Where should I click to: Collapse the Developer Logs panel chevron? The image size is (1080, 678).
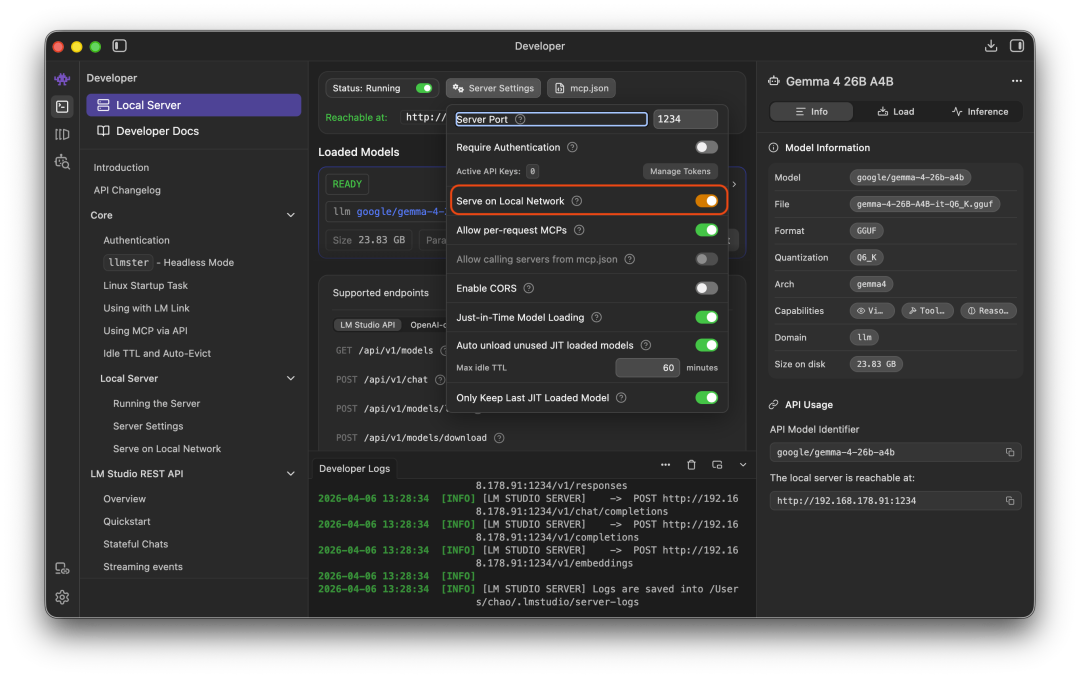(743, 465)
